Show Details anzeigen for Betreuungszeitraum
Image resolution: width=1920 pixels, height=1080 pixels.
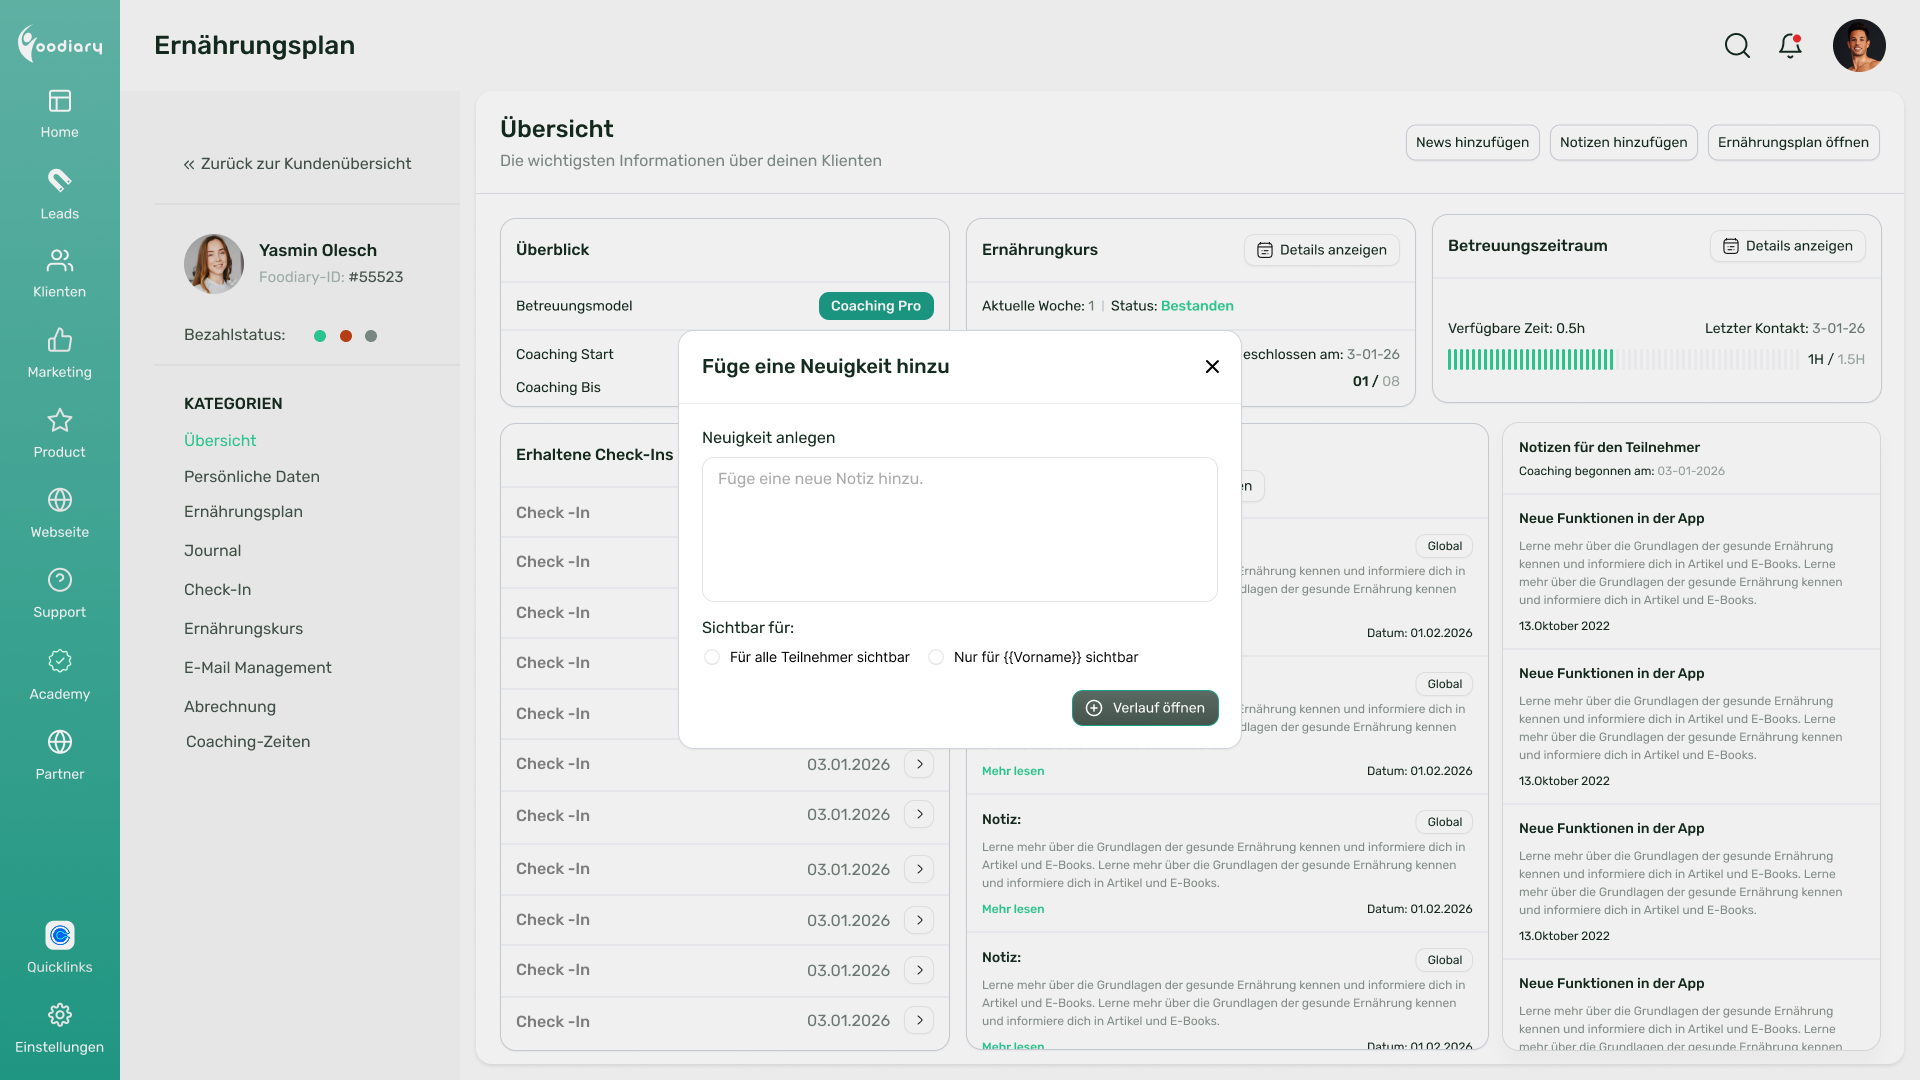[1787, 246]
